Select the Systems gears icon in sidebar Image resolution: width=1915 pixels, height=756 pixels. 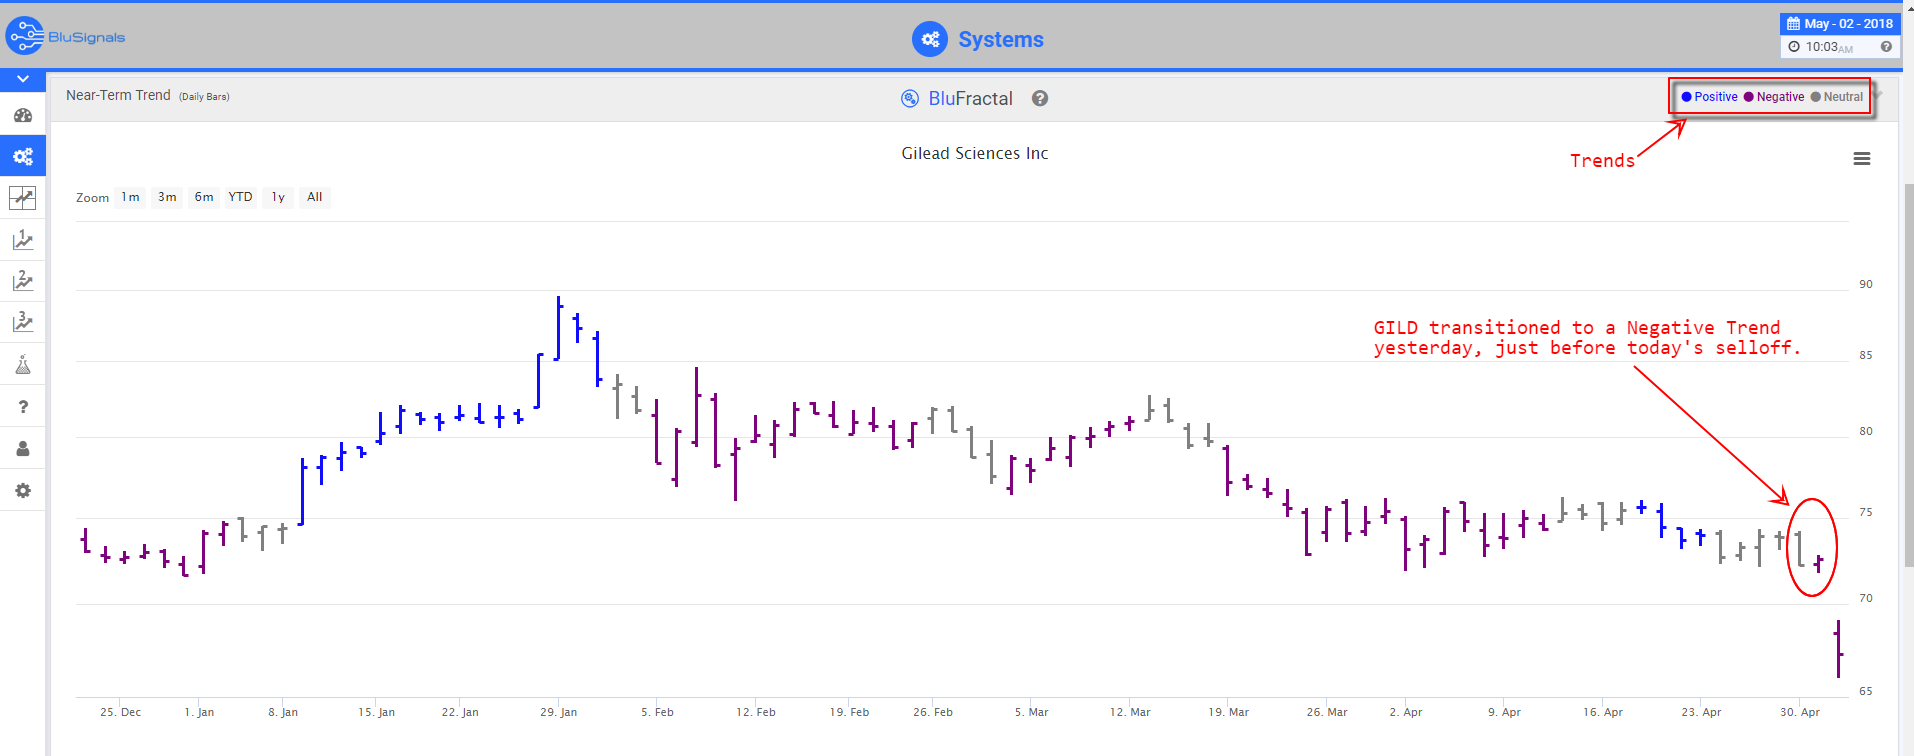pos(23,156)
